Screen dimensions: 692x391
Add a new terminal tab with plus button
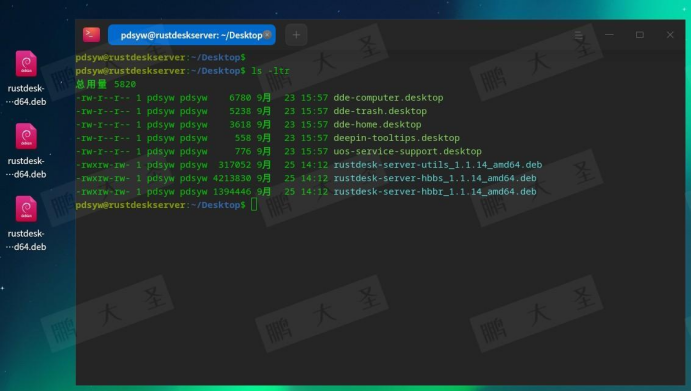click(296, 35)
